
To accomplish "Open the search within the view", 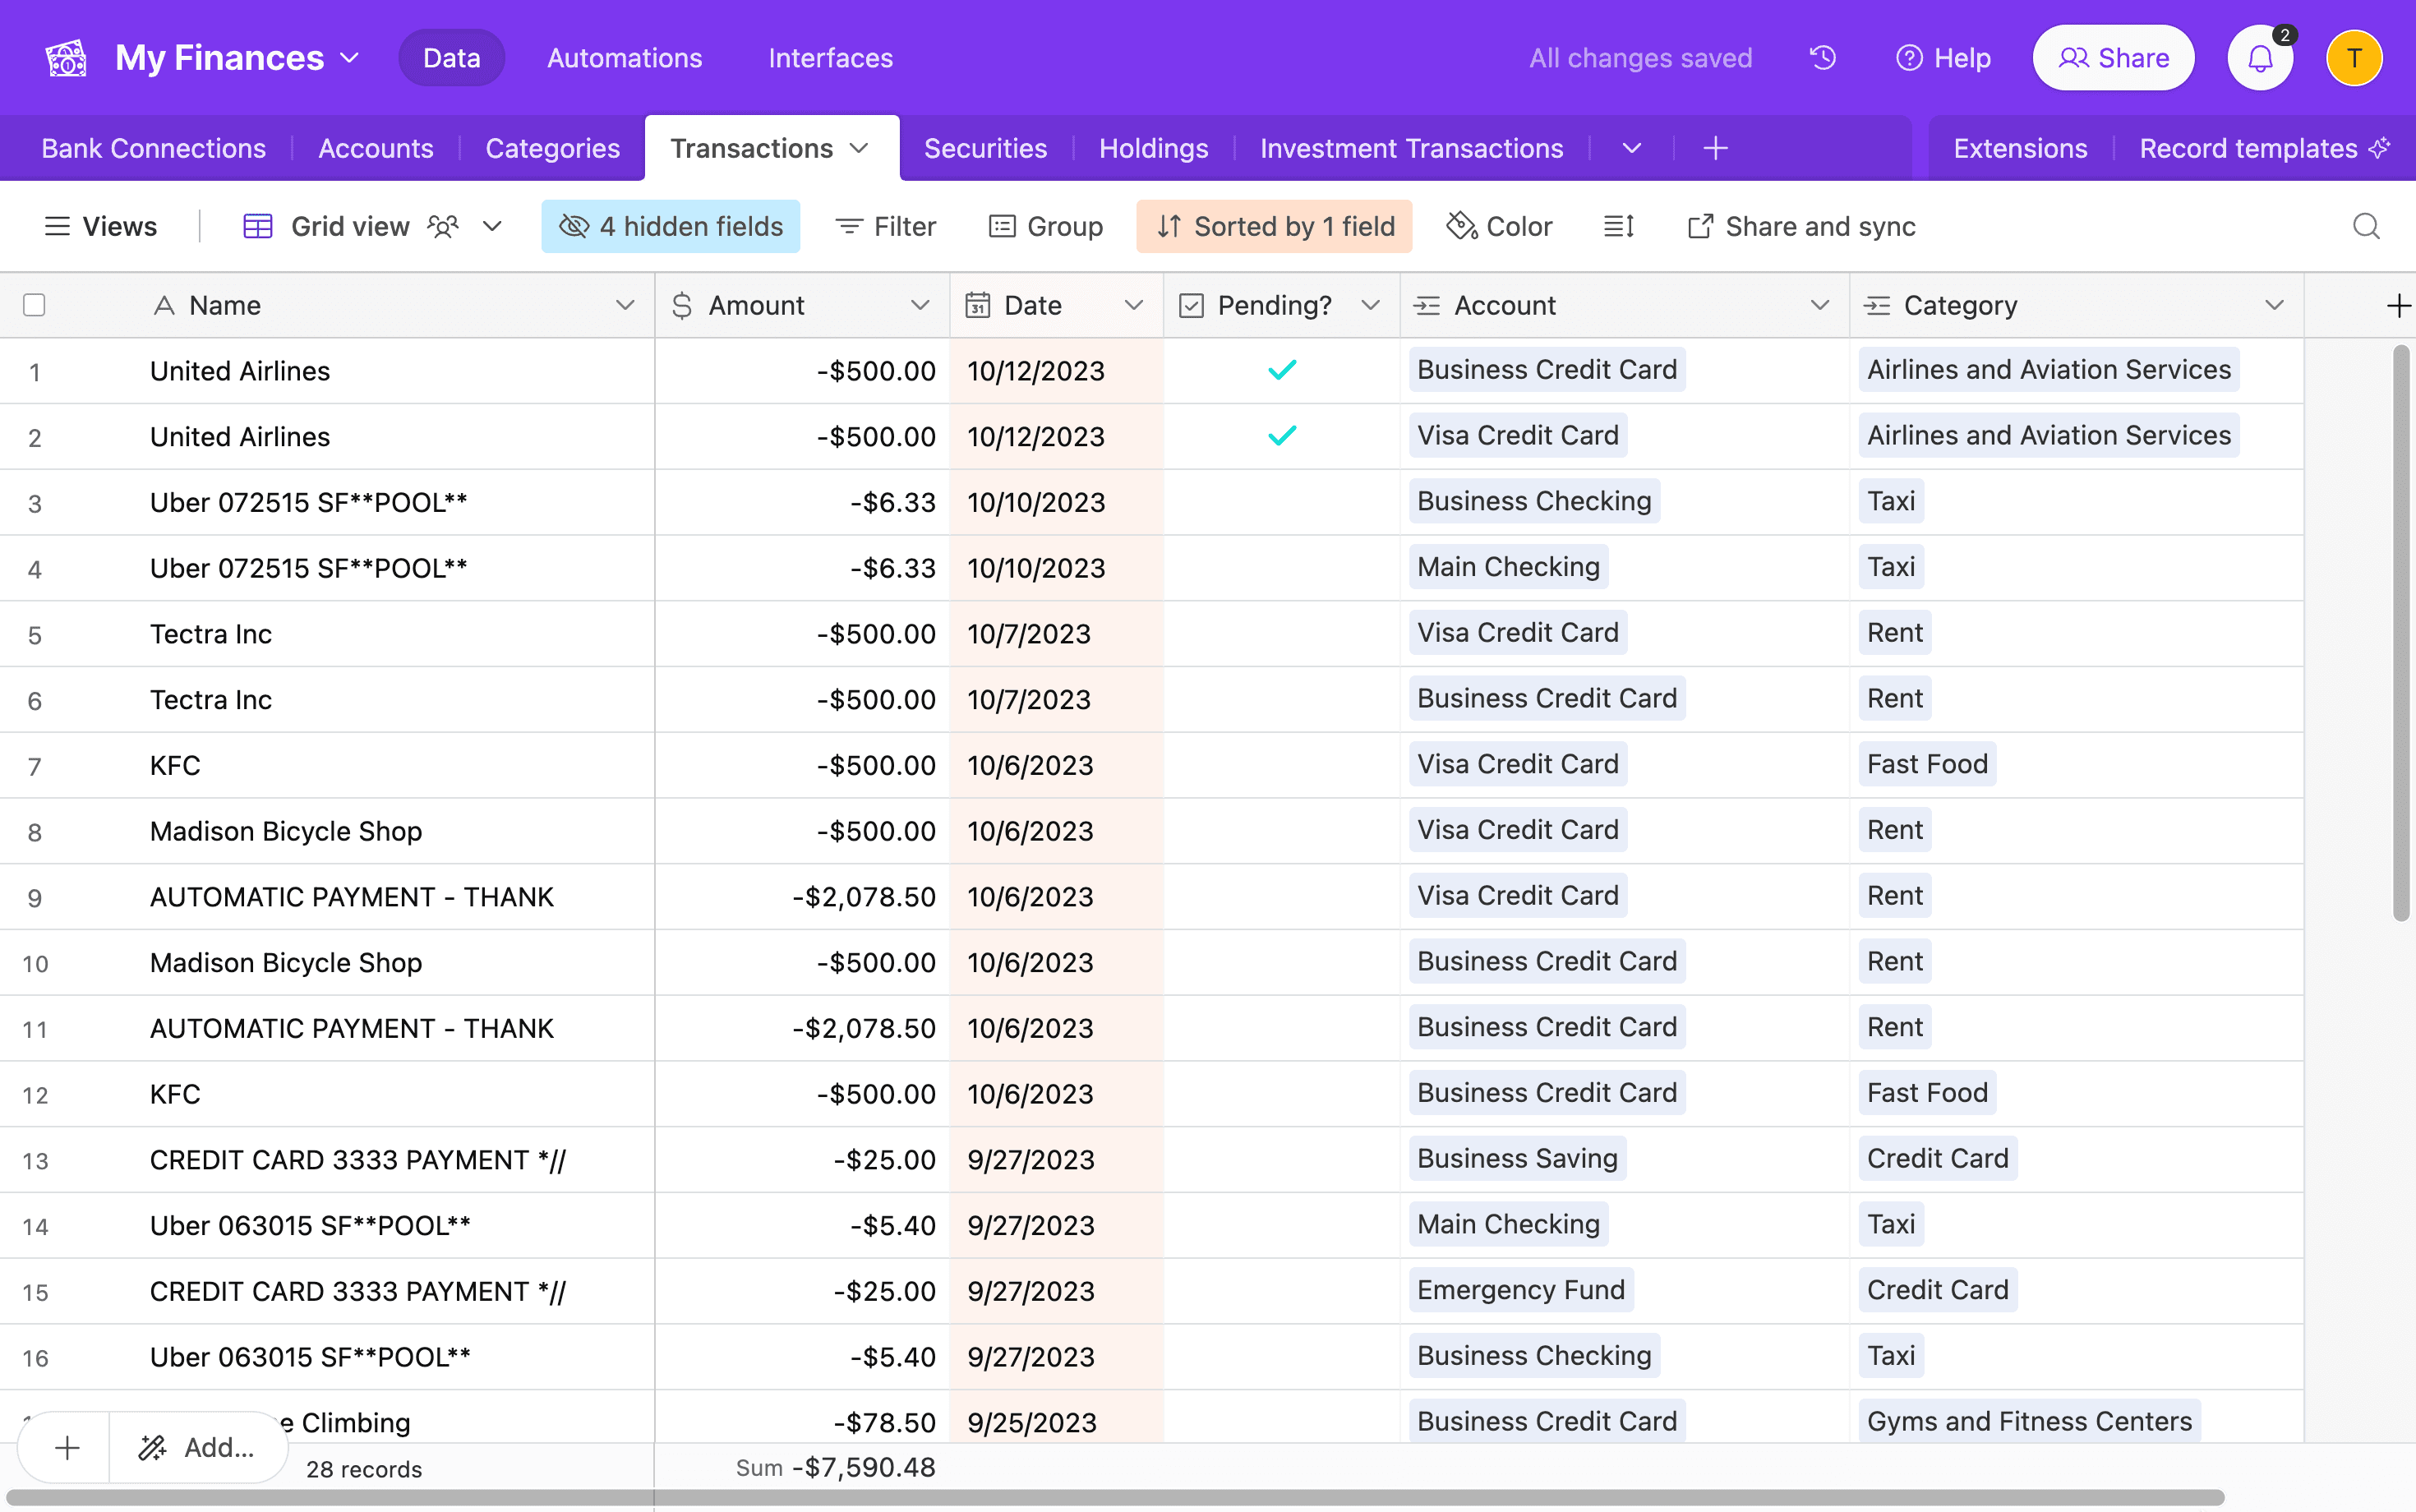I will (2365, 226).
